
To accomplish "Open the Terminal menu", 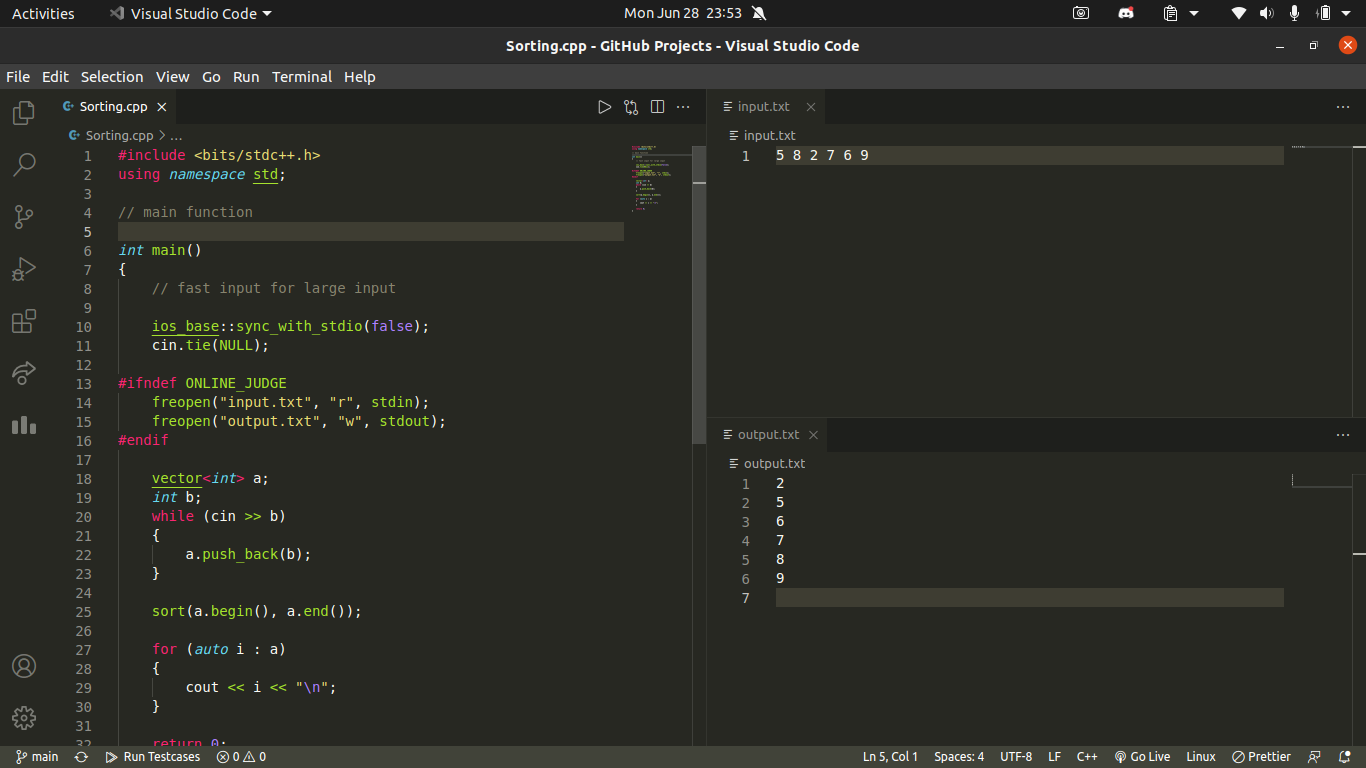I will (302, 76).
